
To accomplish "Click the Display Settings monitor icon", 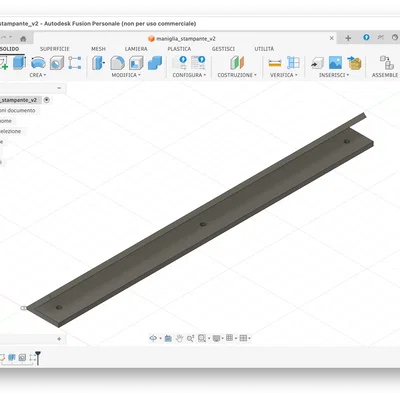I will 216,338.
